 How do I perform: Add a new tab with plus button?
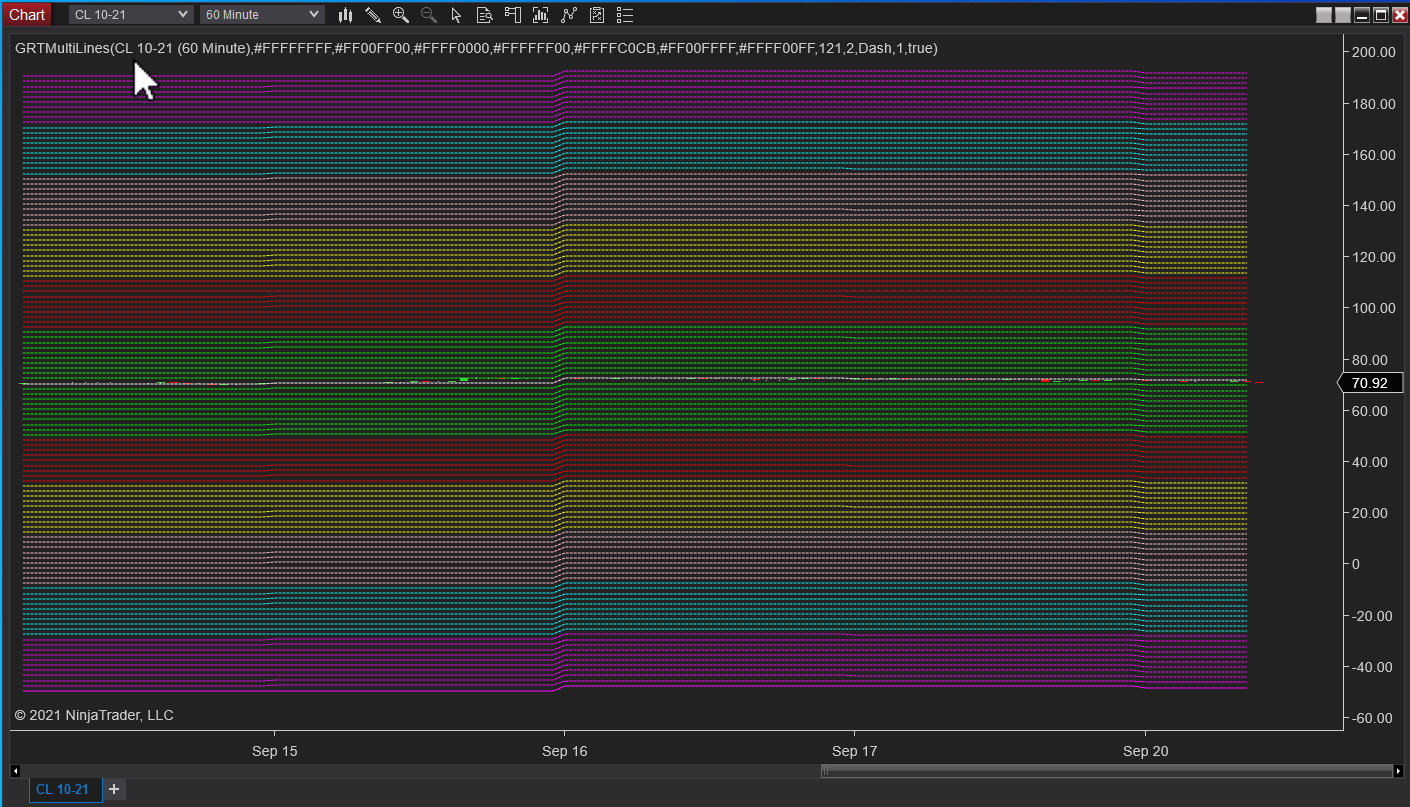114,790
